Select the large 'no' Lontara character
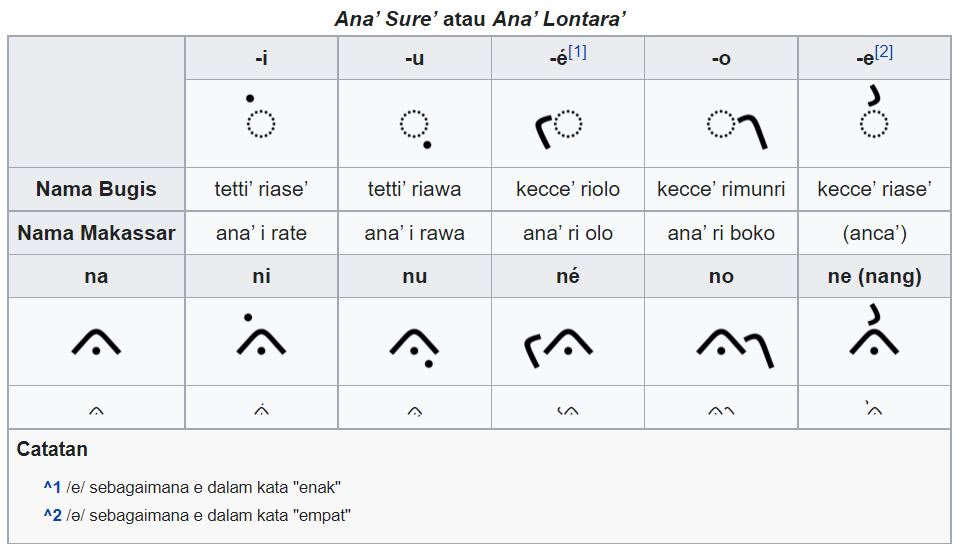963x553 pixels. click(x=735, y=348)
